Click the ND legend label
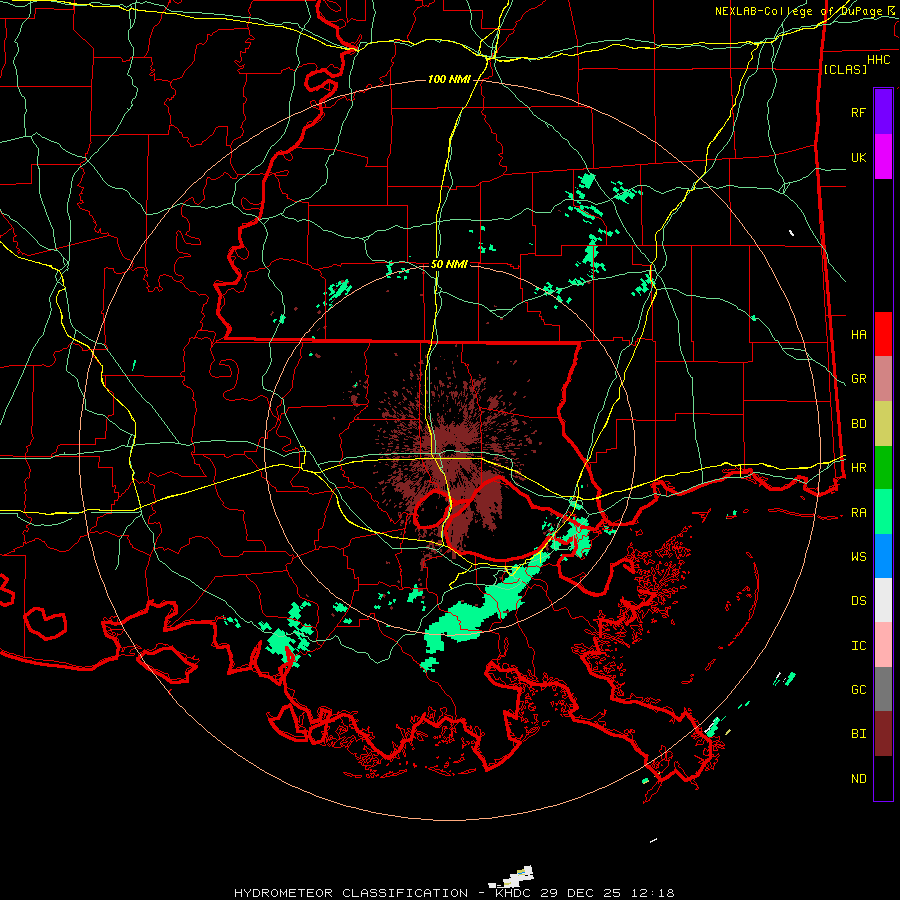Viewport: 900px width, 900px height. click(859, 779)
